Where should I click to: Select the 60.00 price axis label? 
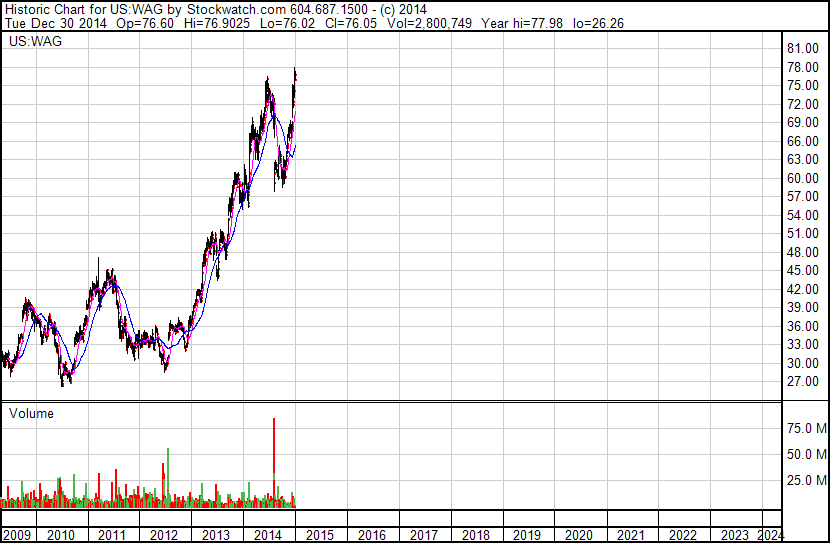coord(803,178)
